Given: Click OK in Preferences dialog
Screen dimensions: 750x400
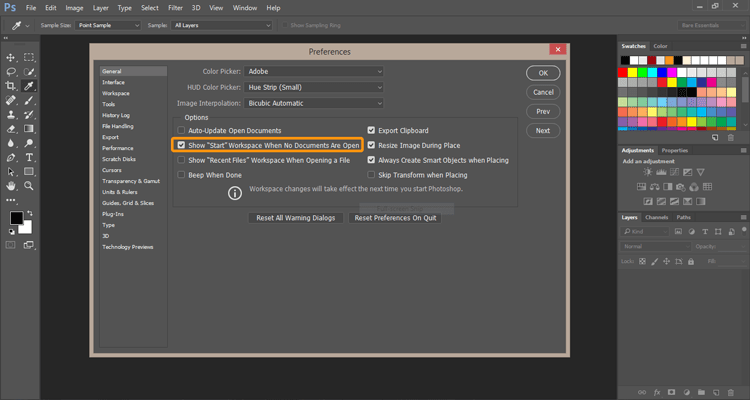Looking at the screenshot, I should pos(543,73).
